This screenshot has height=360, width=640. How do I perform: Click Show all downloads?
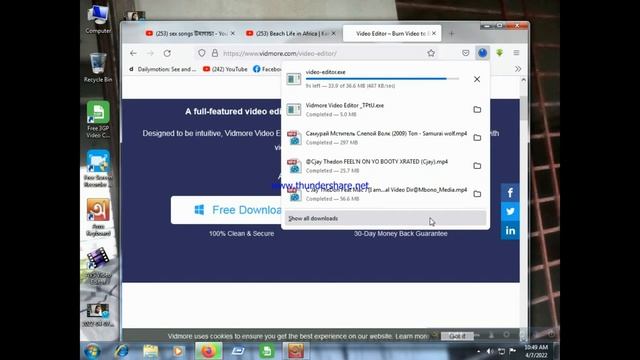click(385, 218)
